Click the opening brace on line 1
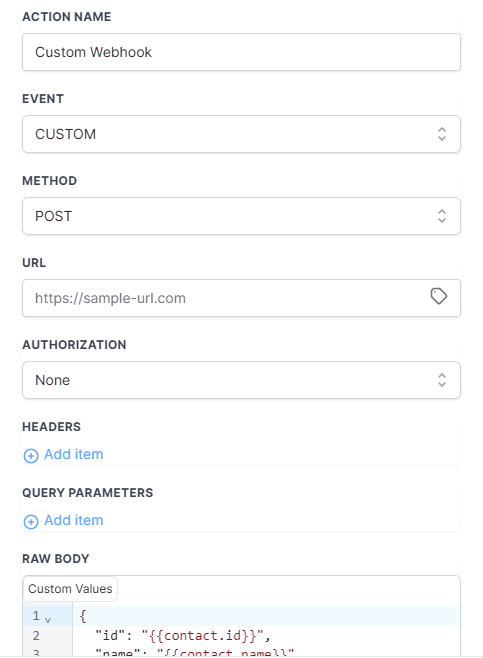Image resolution: width=483 pixels, height=658 pixels. coord(83,616)
